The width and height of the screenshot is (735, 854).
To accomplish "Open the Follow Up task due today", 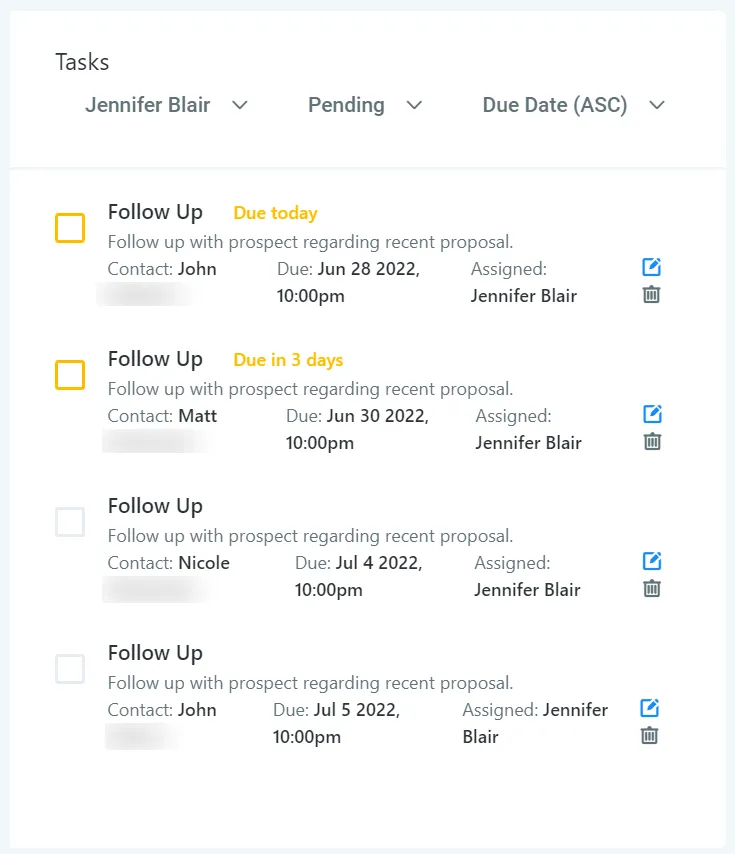I will click(x=155, y=212).
